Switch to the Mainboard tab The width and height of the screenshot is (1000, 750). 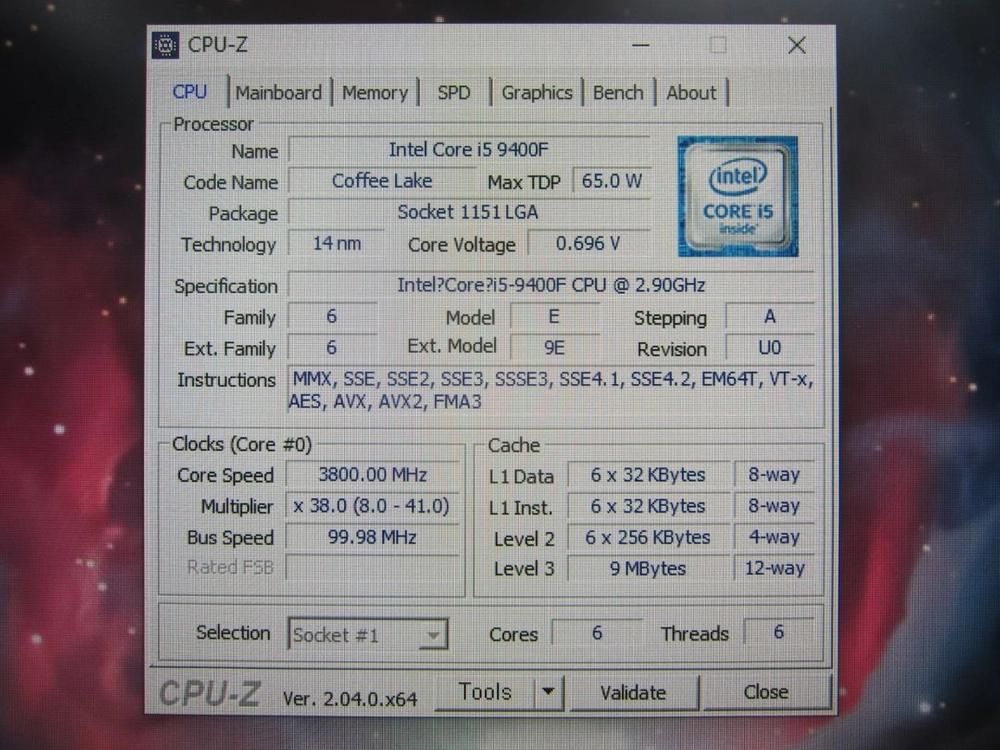click(279, 93)
